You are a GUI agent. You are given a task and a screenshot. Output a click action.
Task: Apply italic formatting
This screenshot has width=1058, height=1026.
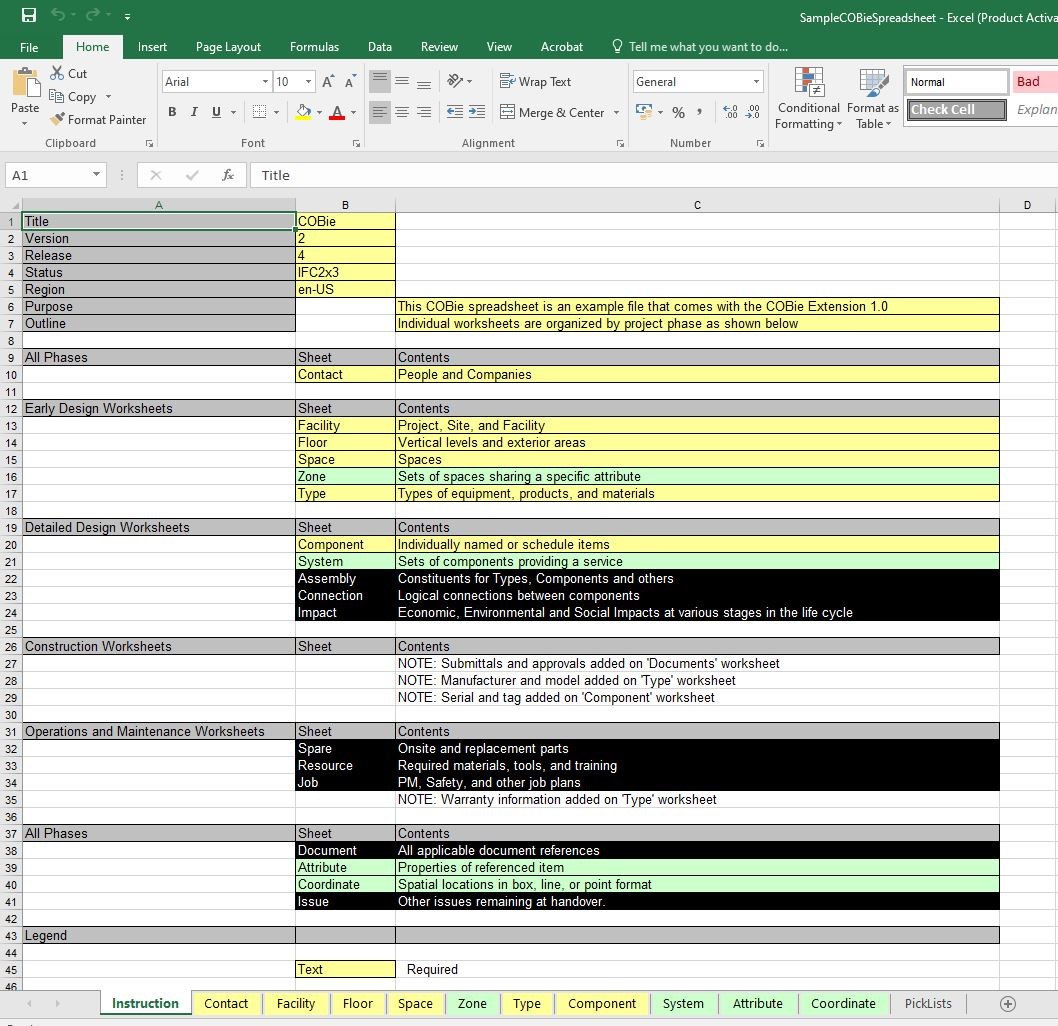192,112
